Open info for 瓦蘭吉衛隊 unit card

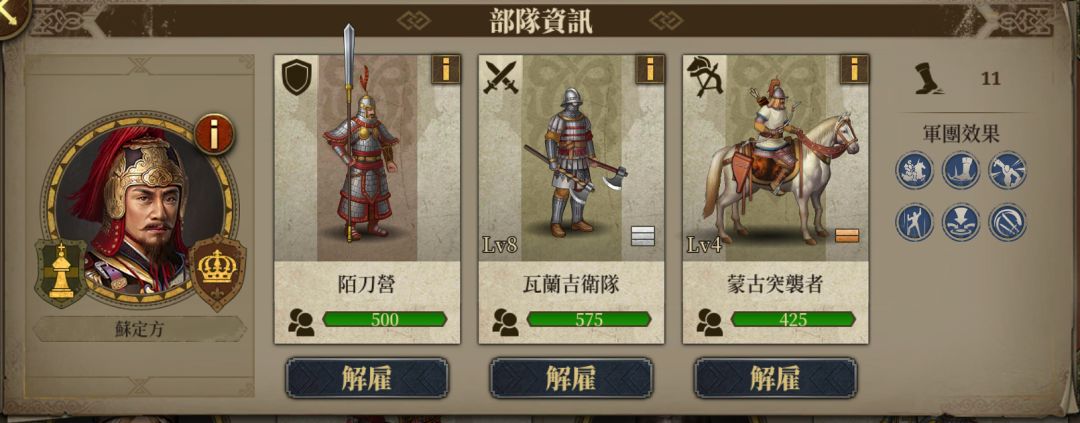tap(650, 70)
